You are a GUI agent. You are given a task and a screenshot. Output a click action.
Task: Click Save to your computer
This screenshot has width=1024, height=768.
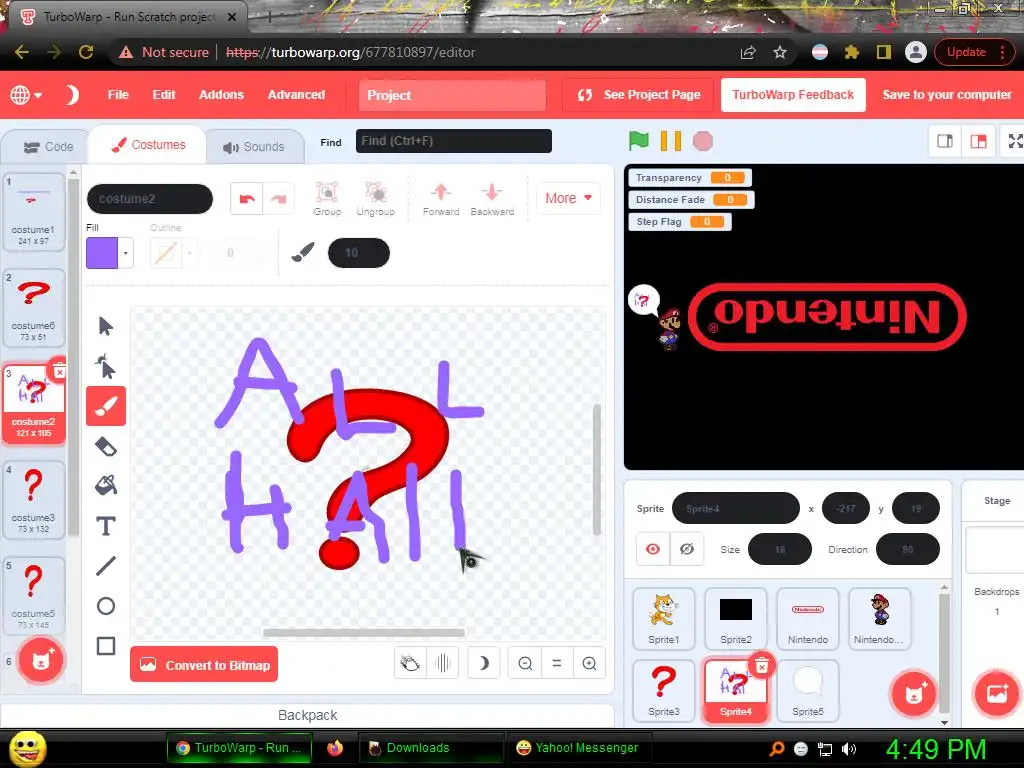tap(947, 95)
